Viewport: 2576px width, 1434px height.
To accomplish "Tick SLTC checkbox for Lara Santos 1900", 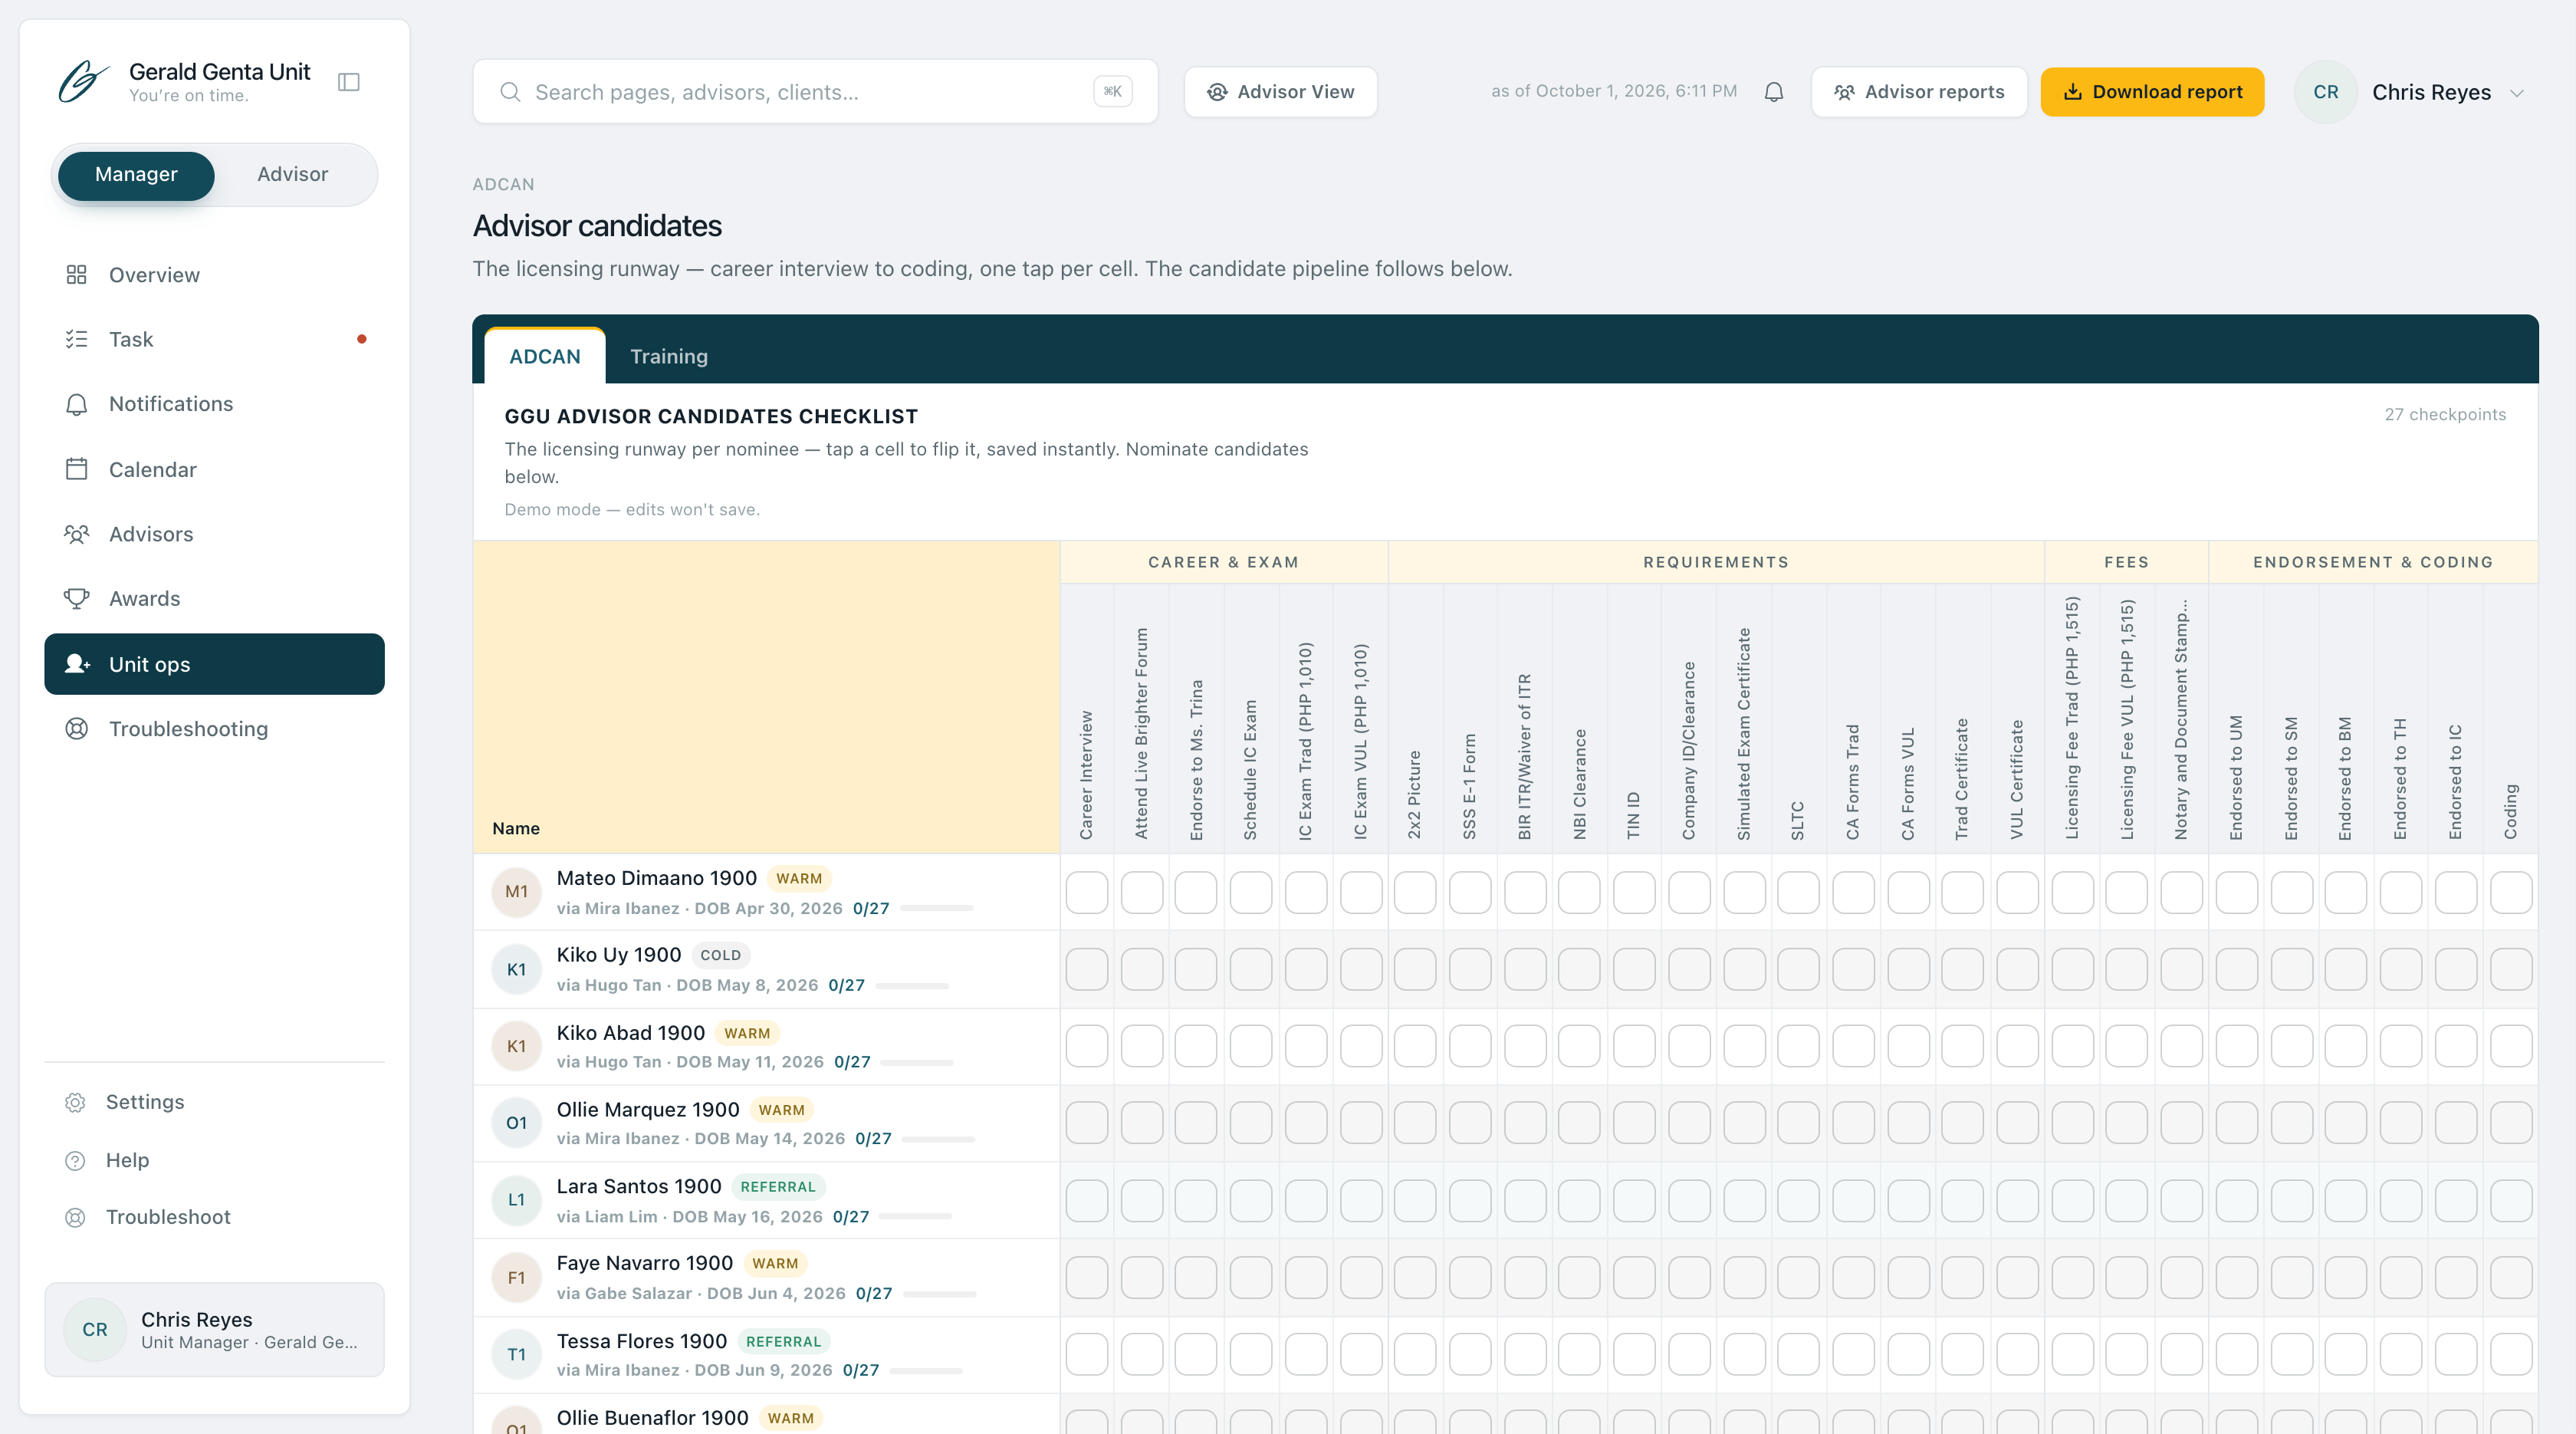I will click(1798, 1200).
